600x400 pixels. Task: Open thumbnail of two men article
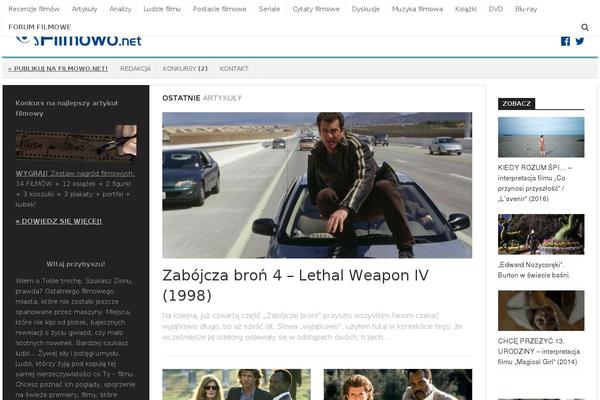click(398, 384)
